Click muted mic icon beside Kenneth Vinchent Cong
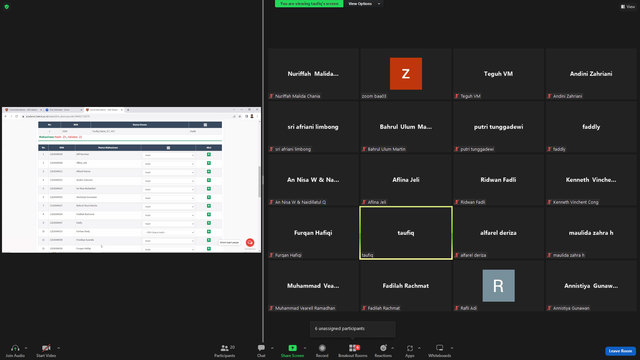The image size is (640, 360). (x=549, y=202)
